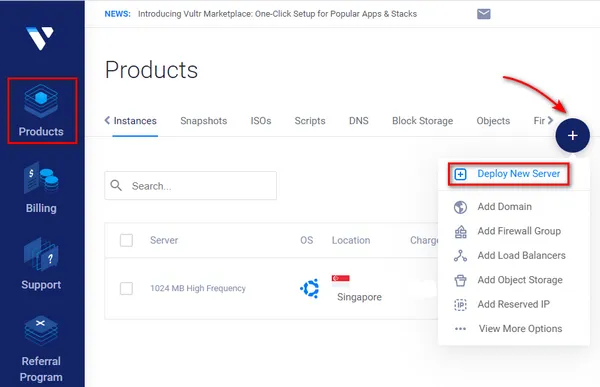
Task: Click the Products page heading
Action: (x=152, y=70)
